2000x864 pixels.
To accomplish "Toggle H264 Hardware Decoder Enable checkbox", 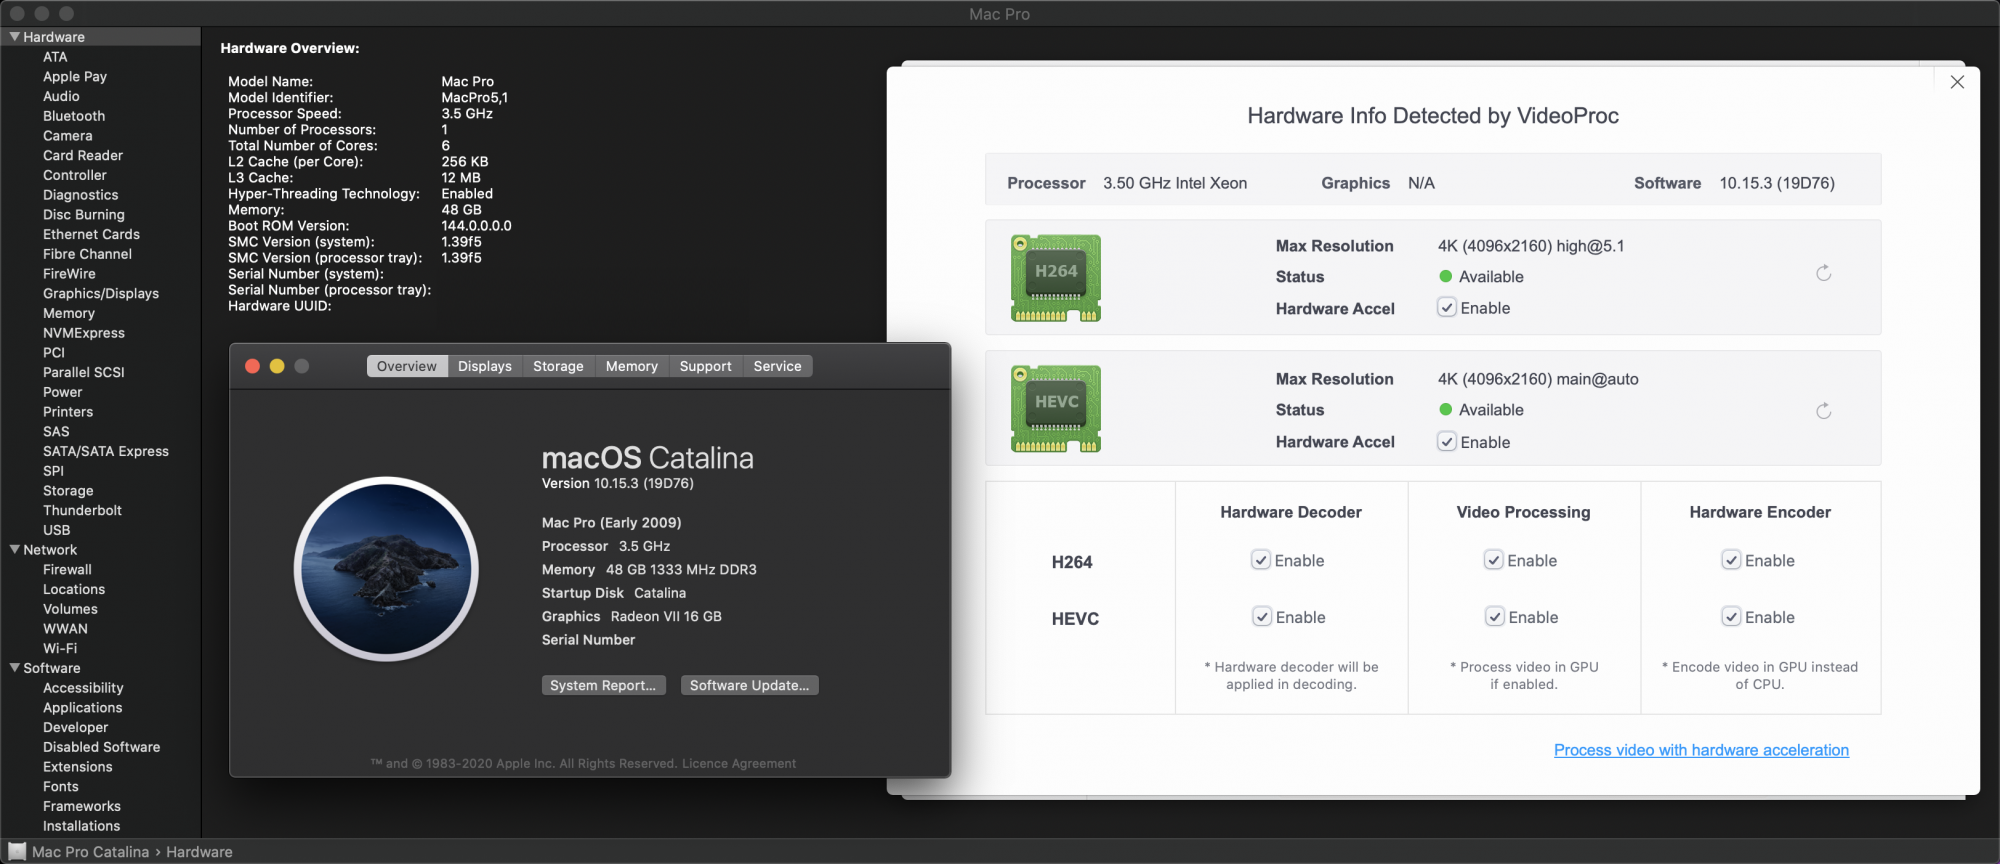I will coord(1261,560).
